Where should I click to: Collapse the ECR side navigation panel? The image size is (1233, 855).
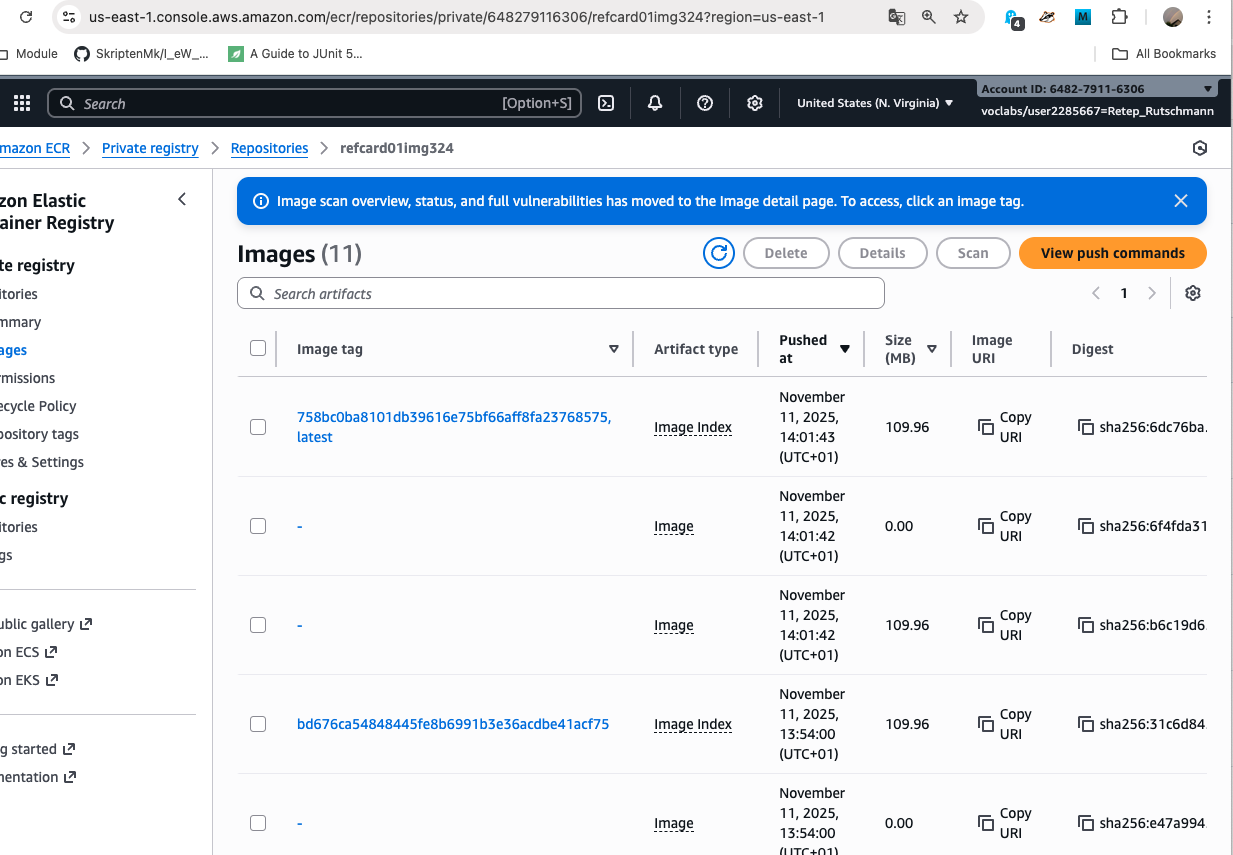pos(182,199)
